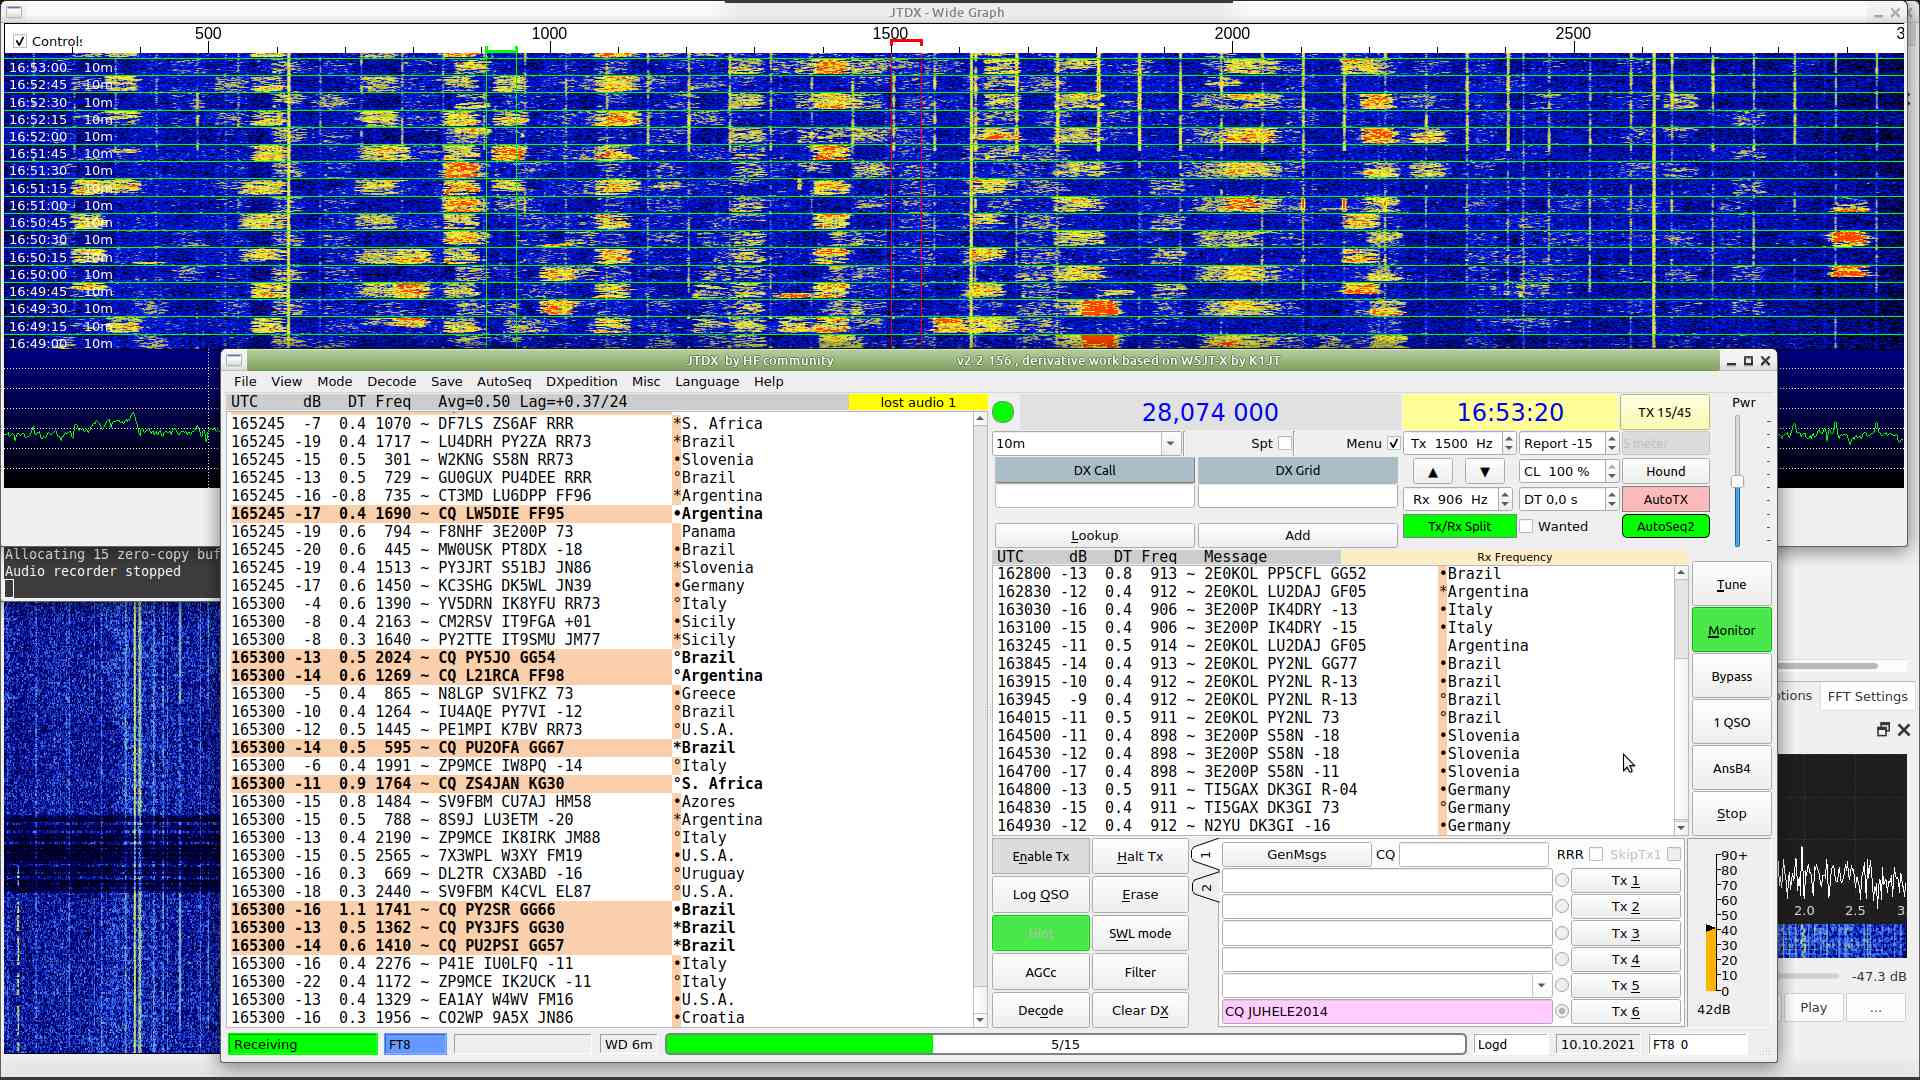The width and height of the screenshot is (1920, 1080).
Task: Click the undock icon beside FFT Settings
Action: tap(1882, 730)
